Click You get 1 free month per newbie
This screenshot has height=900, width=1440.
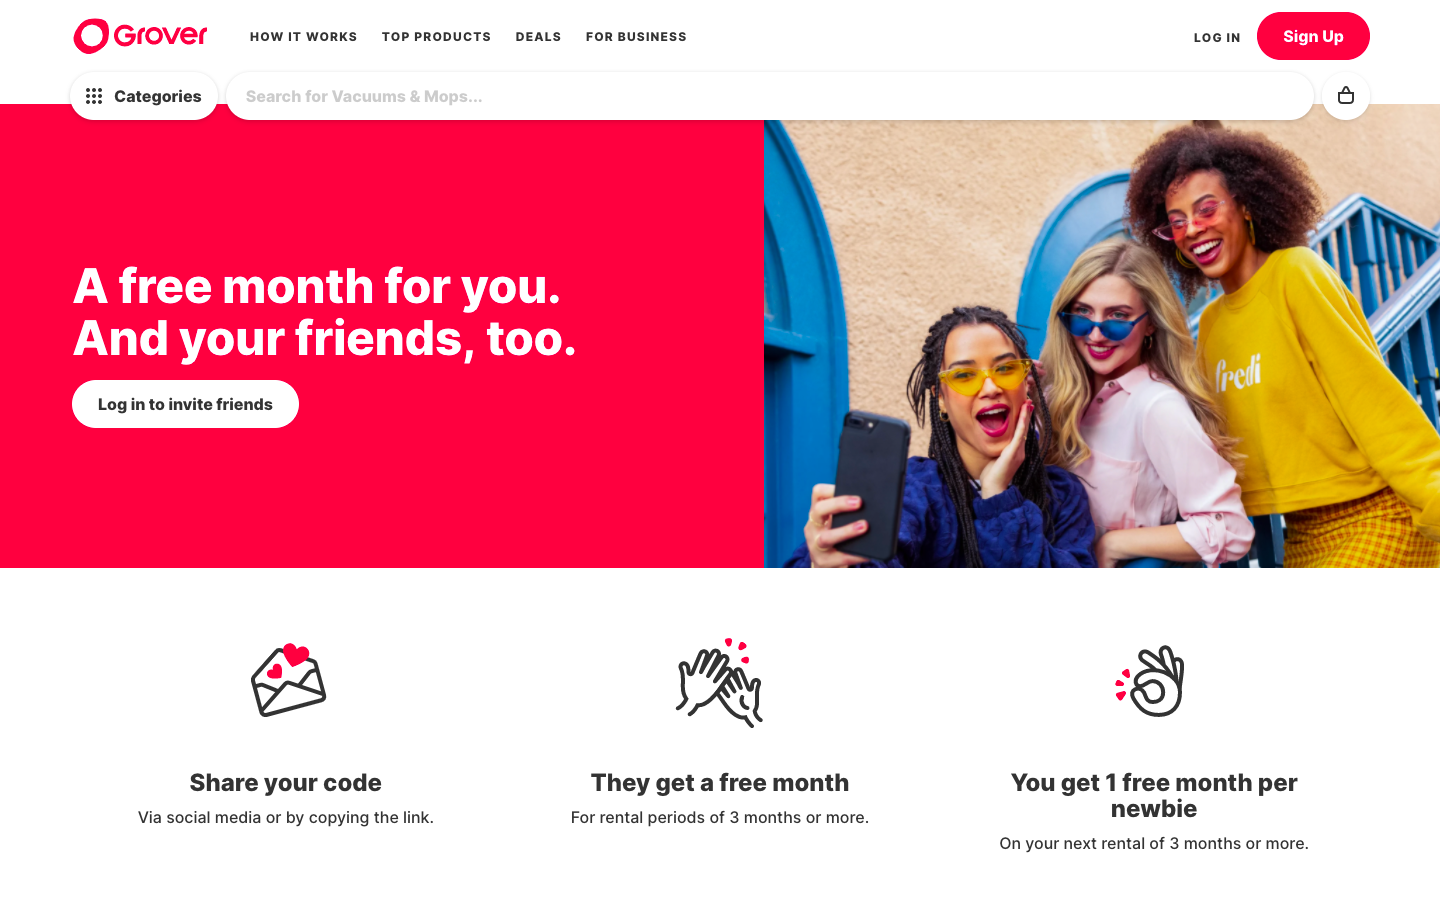[1154, 796]
